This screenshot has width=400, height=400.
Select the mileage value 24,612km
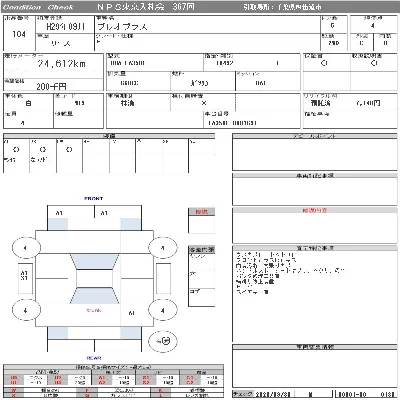pos(62,64)
